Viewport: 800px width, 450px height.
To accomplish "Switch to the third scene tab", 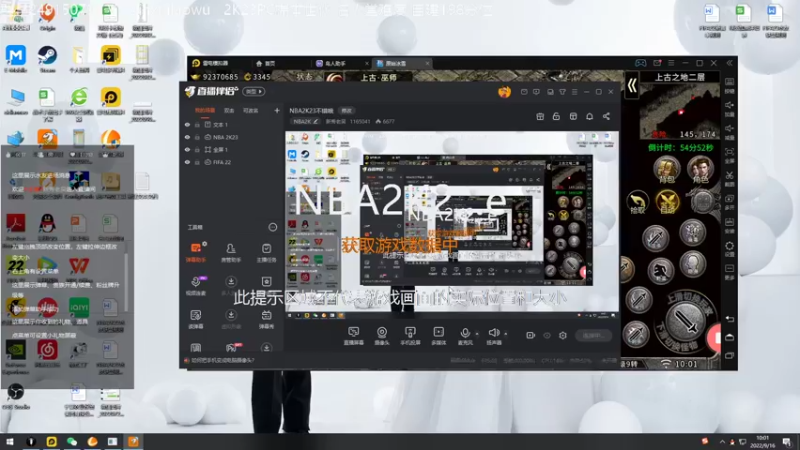I will click(250, 110).
